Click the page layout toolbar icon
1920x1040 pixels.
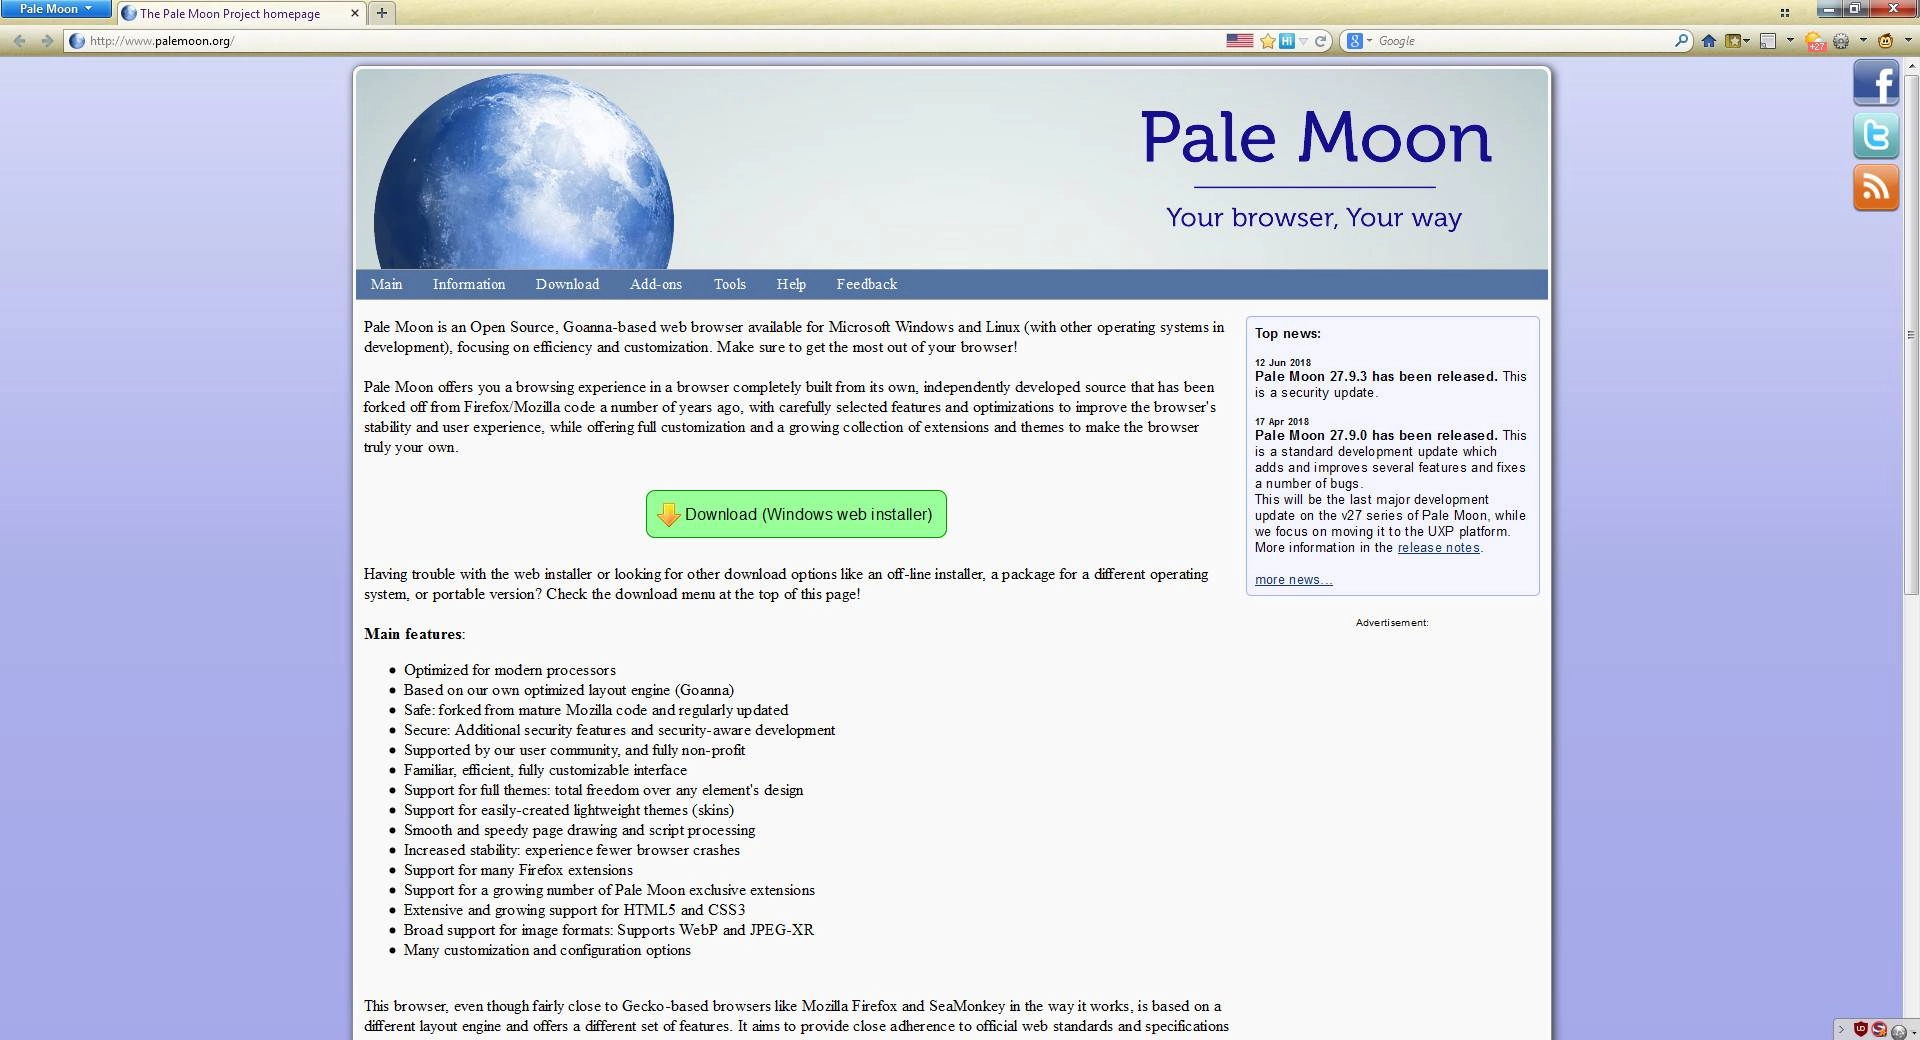tap(1768, 41)
